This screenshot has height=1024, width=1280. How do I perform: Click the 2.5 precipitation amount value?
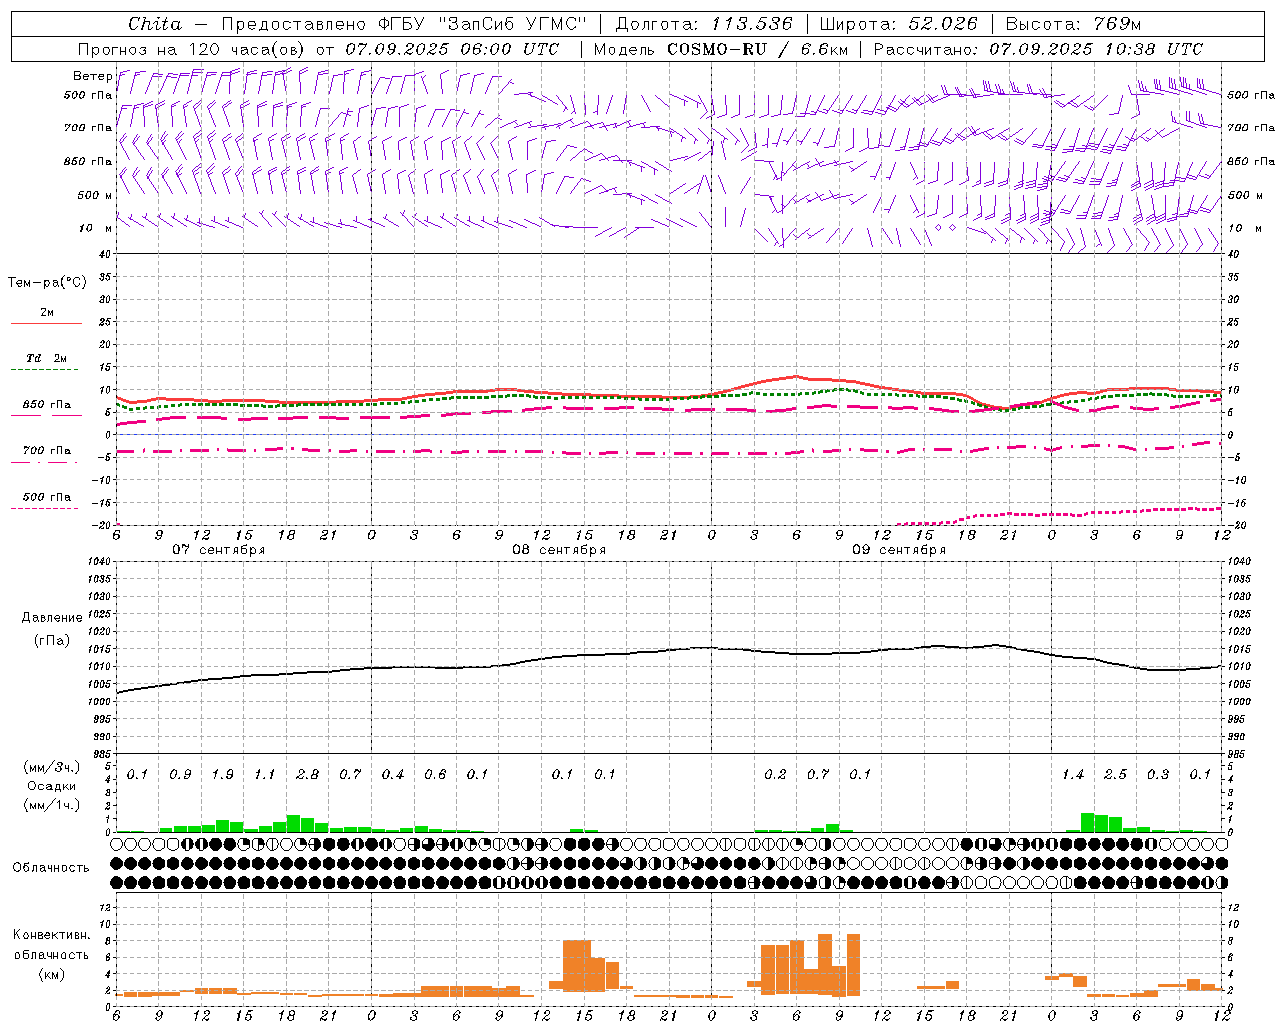coord(1115,774)
